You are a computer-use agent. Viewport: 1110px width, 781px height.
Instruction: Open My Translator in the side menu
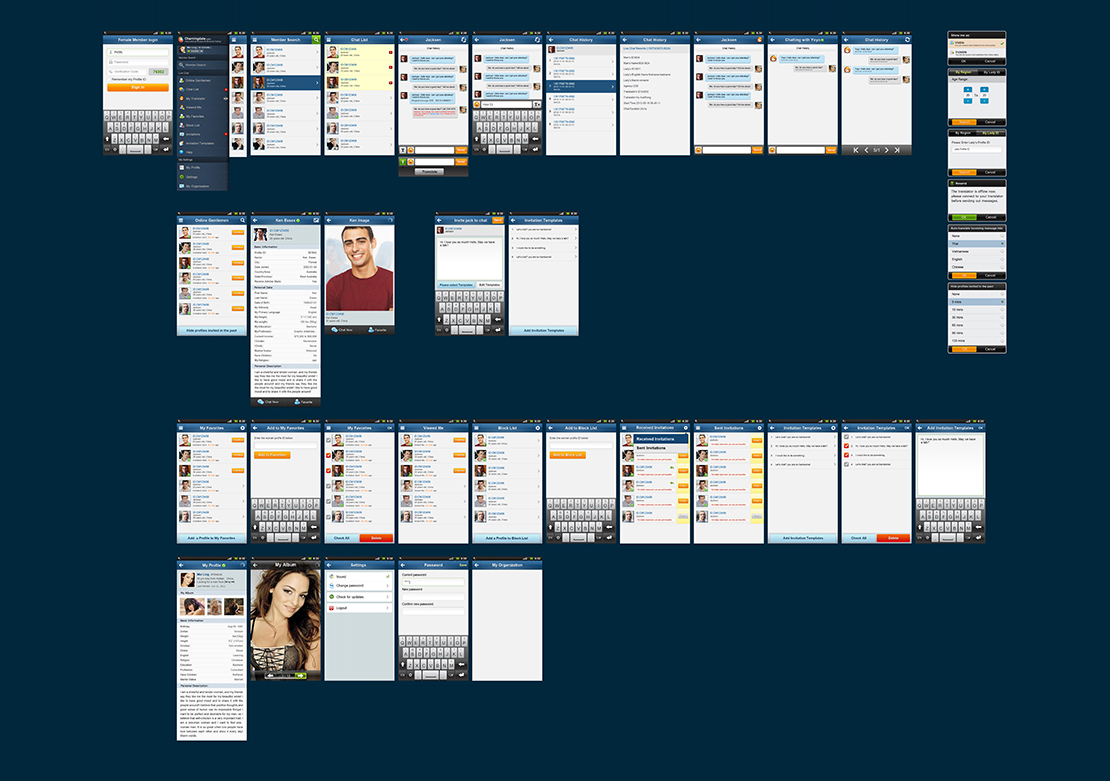pyautogui.click(x=202, y=98)
